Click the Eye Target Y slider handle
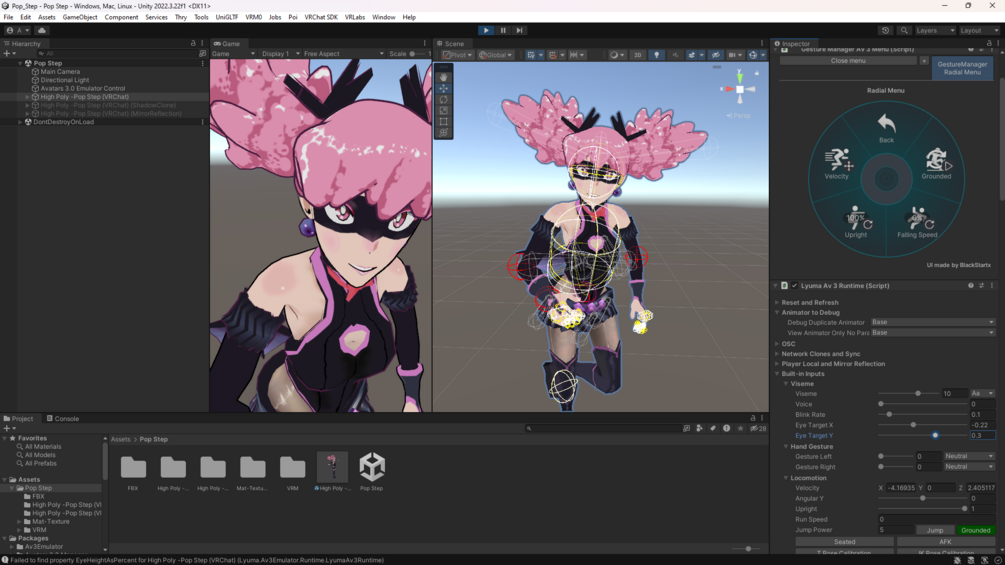The width and height of the screenshot is (1005, 565). pos(935,436)
